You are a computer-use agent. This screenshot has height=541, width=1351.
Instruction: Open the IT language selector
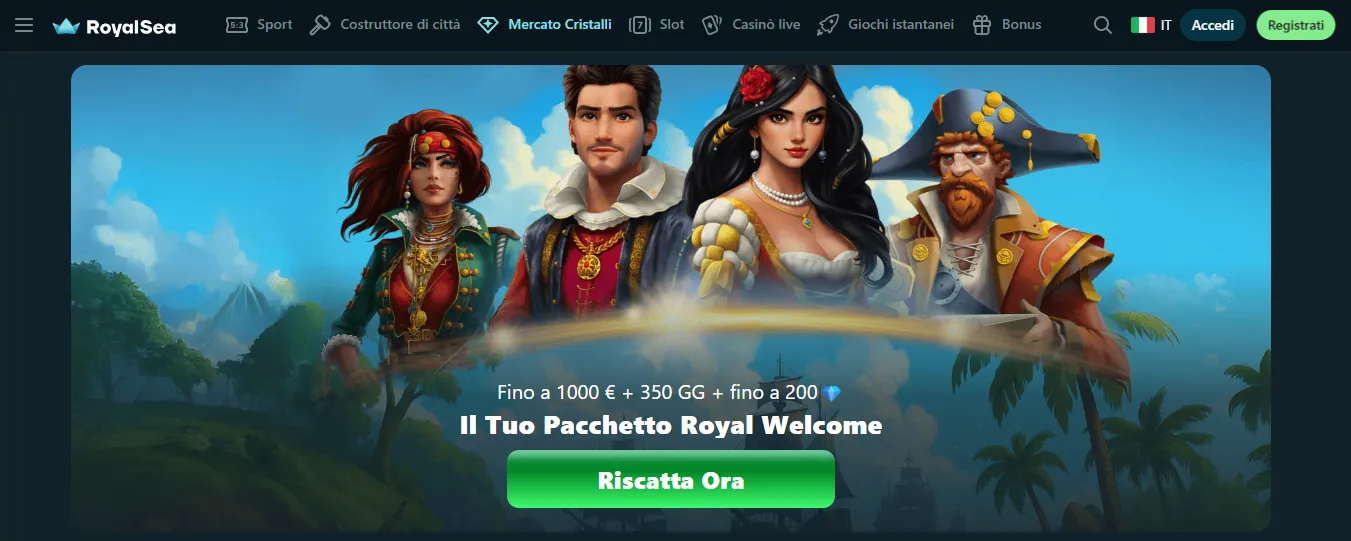[x=1151, y=25]
